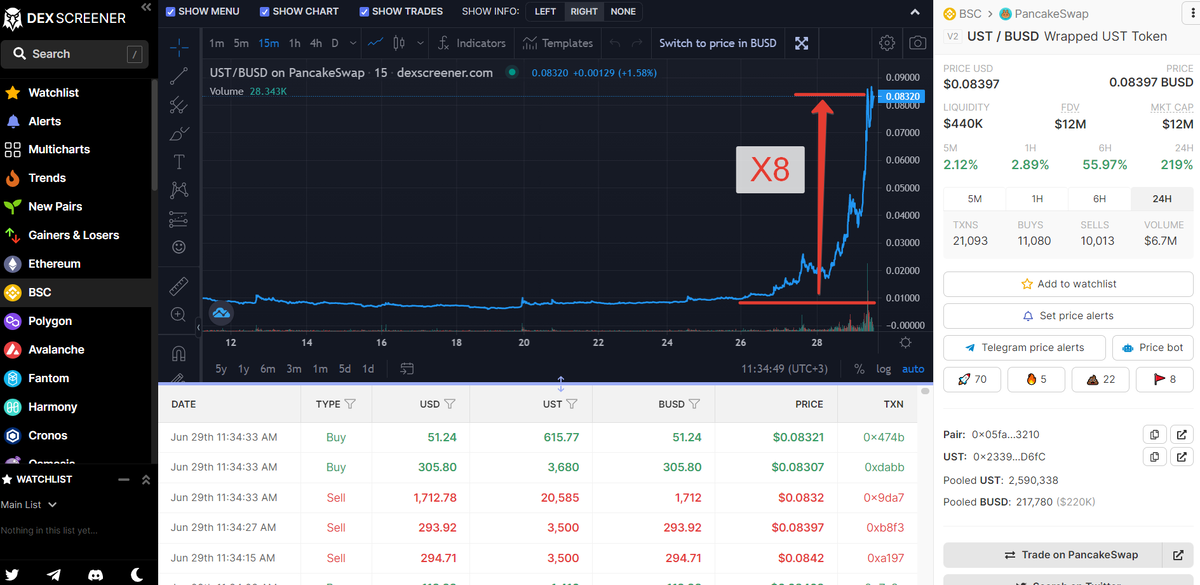
Task: Open Gainers & Losers in sidebar
Action: [75, 235]
